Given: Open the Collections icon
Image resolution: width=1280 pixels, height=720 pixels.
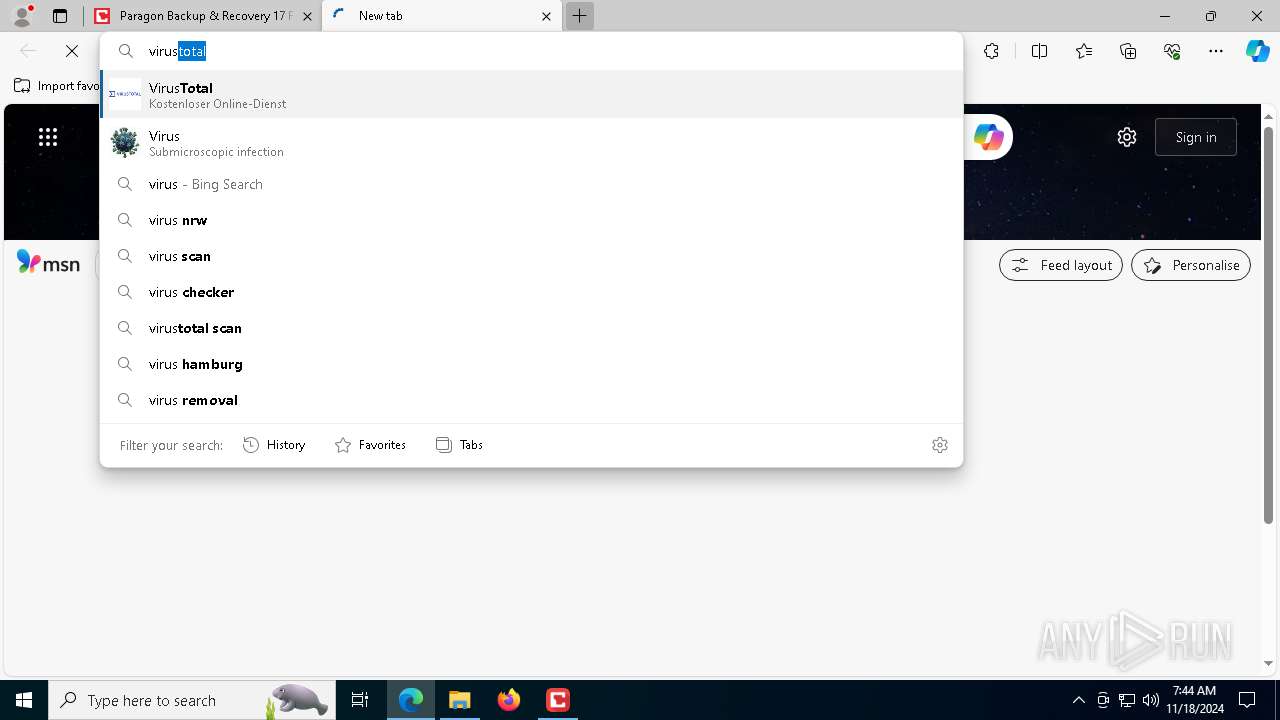Looking at the screenshot, I should pos(1128,51).
